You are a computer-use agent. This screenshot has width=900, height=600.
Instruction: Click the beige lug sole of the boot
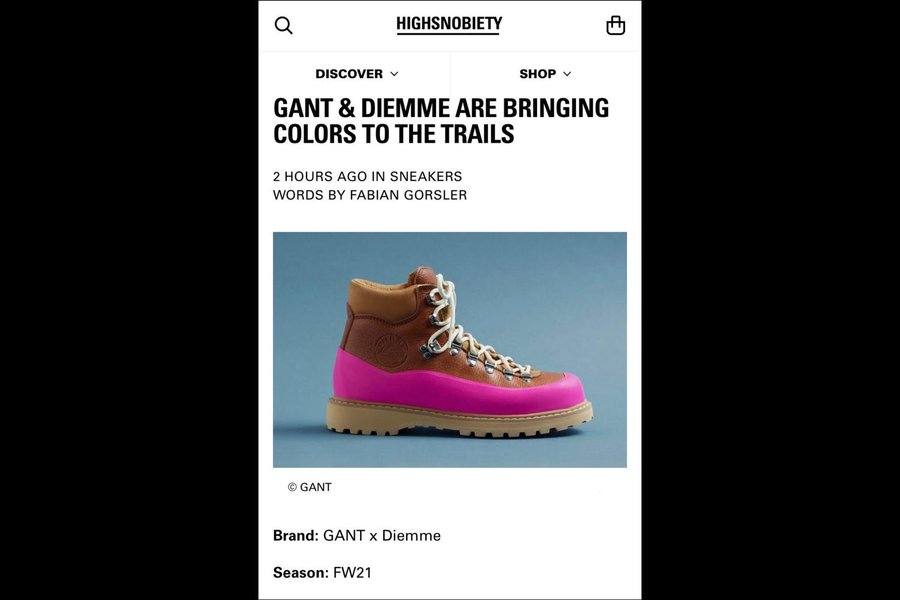click(x=459, y=418)
